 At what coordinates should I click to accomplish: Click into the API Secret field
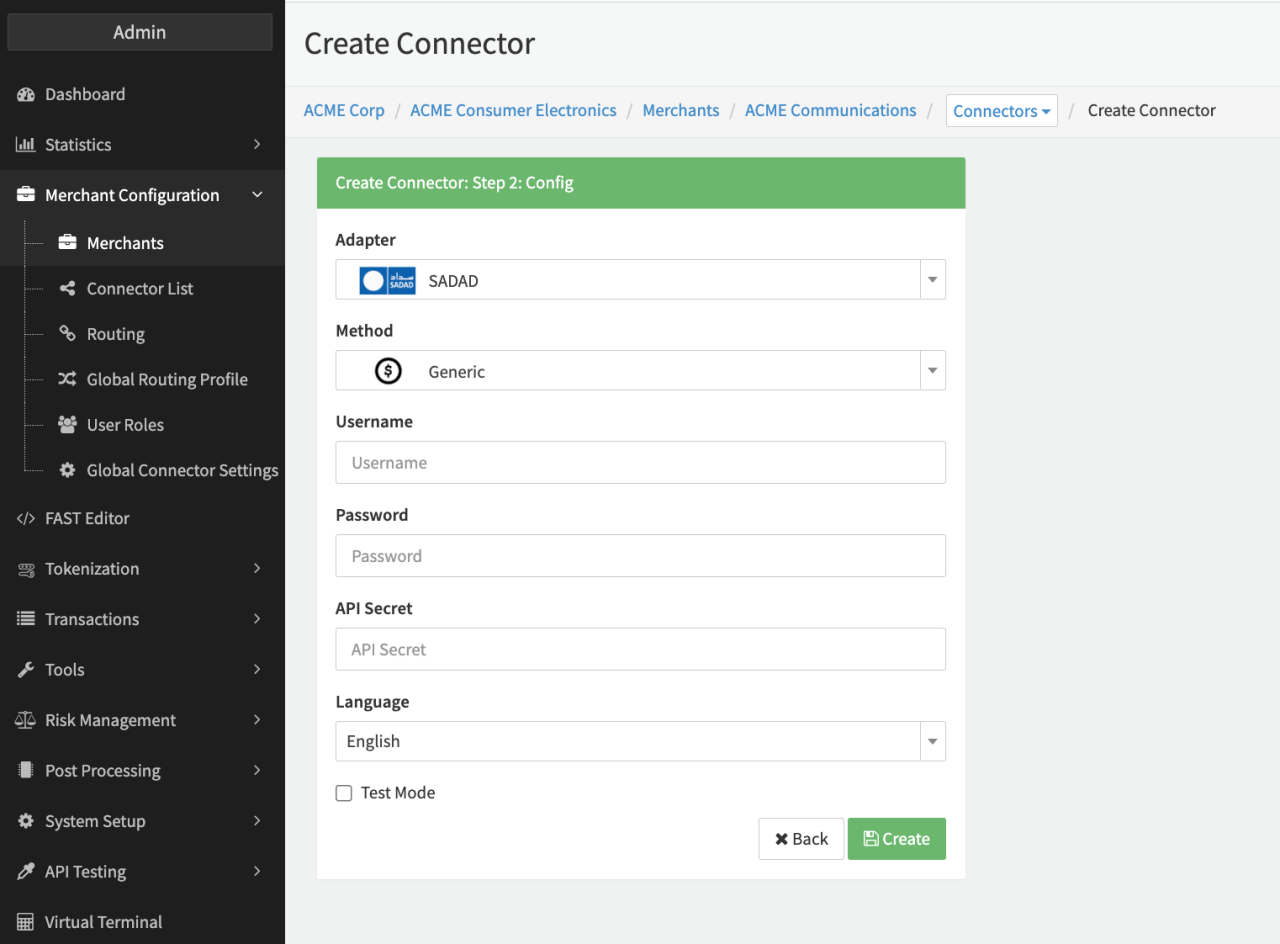pyautogui.click(x=640, y=649)
